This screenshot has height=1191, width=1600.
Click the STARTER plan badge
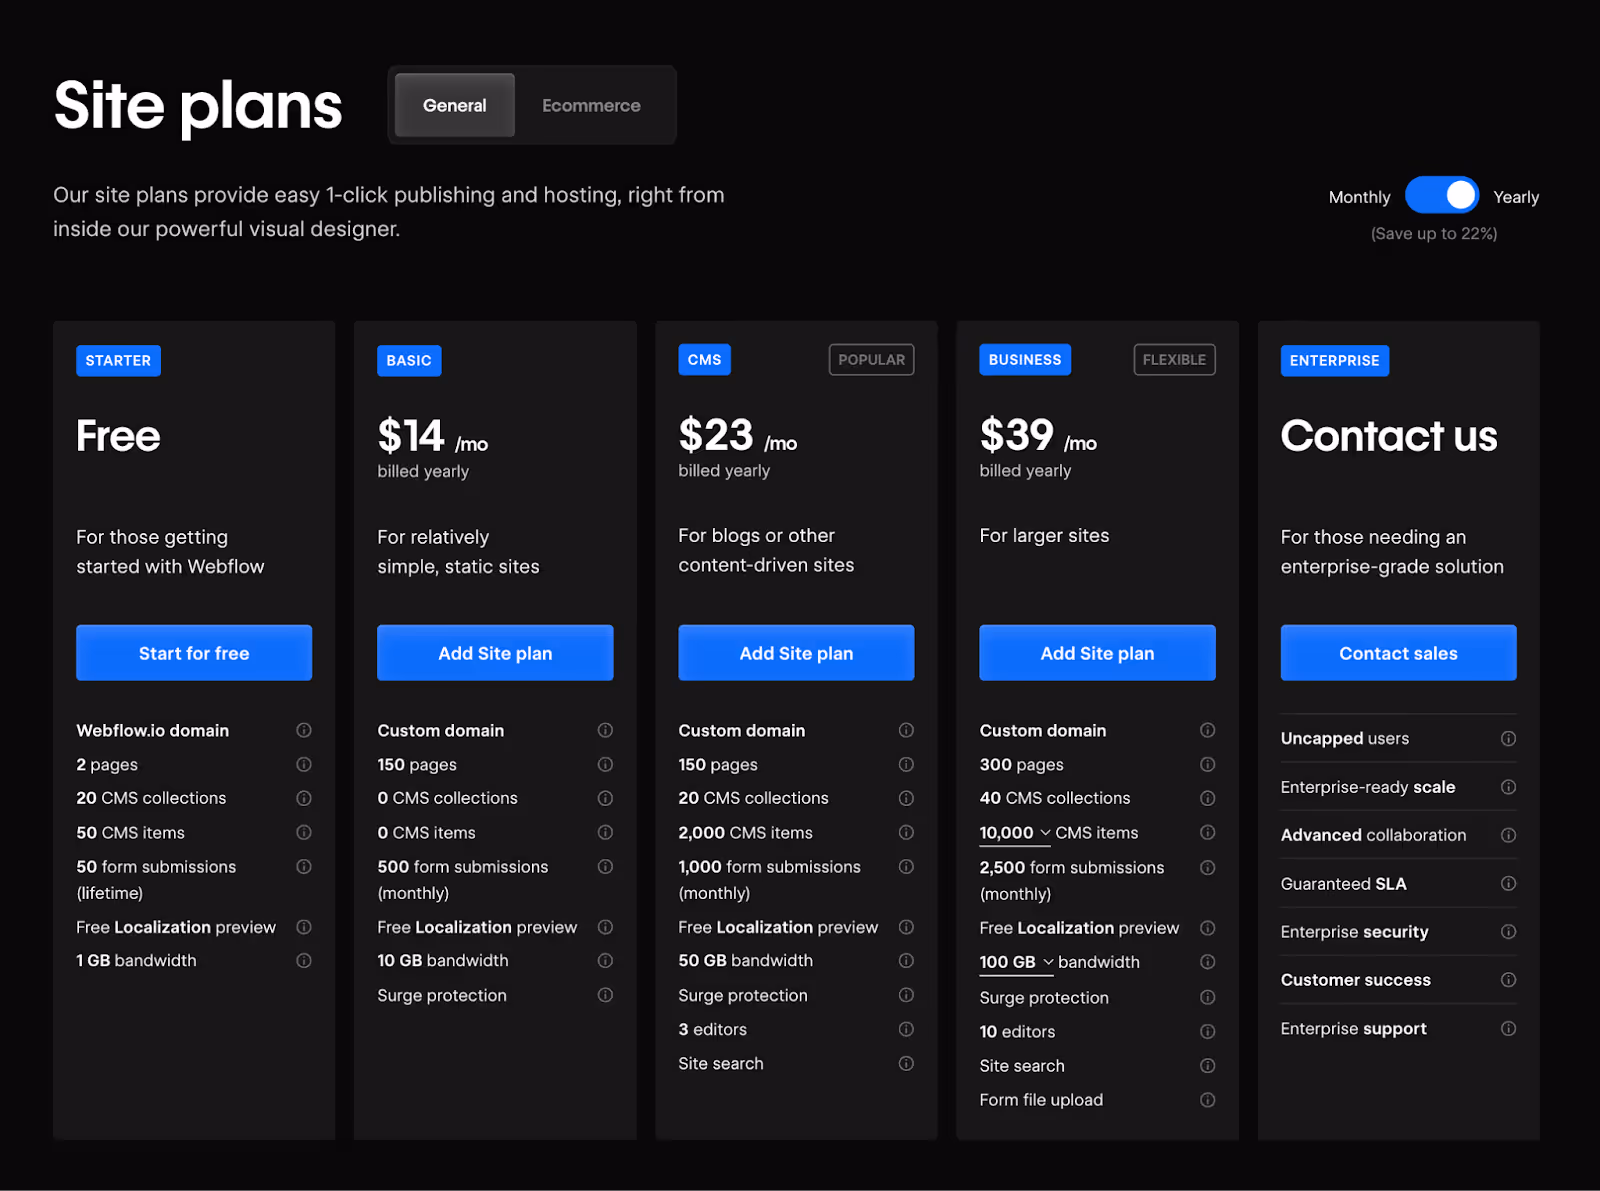pos(118,360)
